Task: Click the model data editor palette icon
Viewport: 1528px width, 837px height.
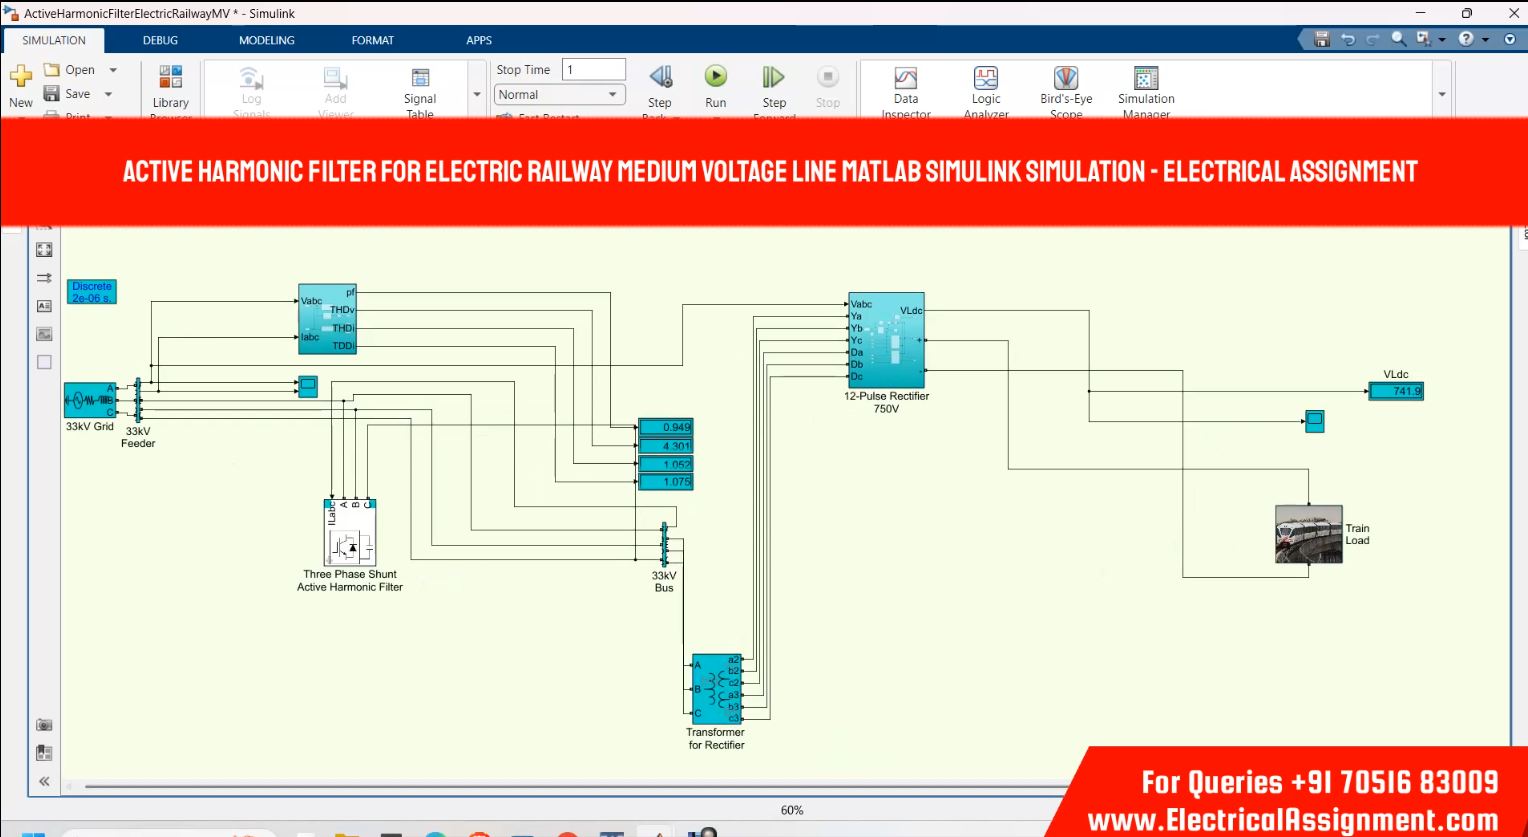Action: tap(44, 753)
